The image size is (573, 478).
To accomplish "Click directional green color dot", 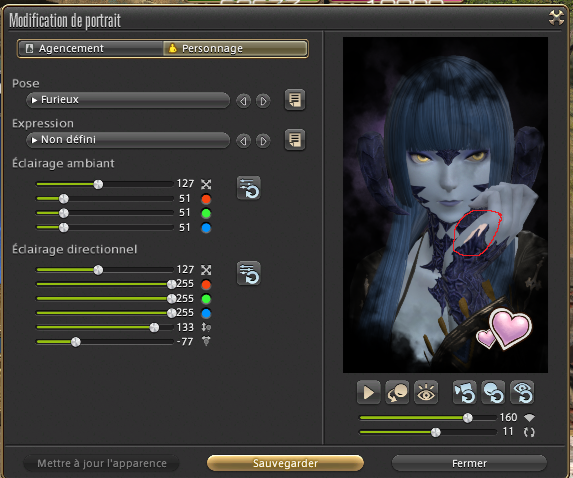I will click(206, 299).
